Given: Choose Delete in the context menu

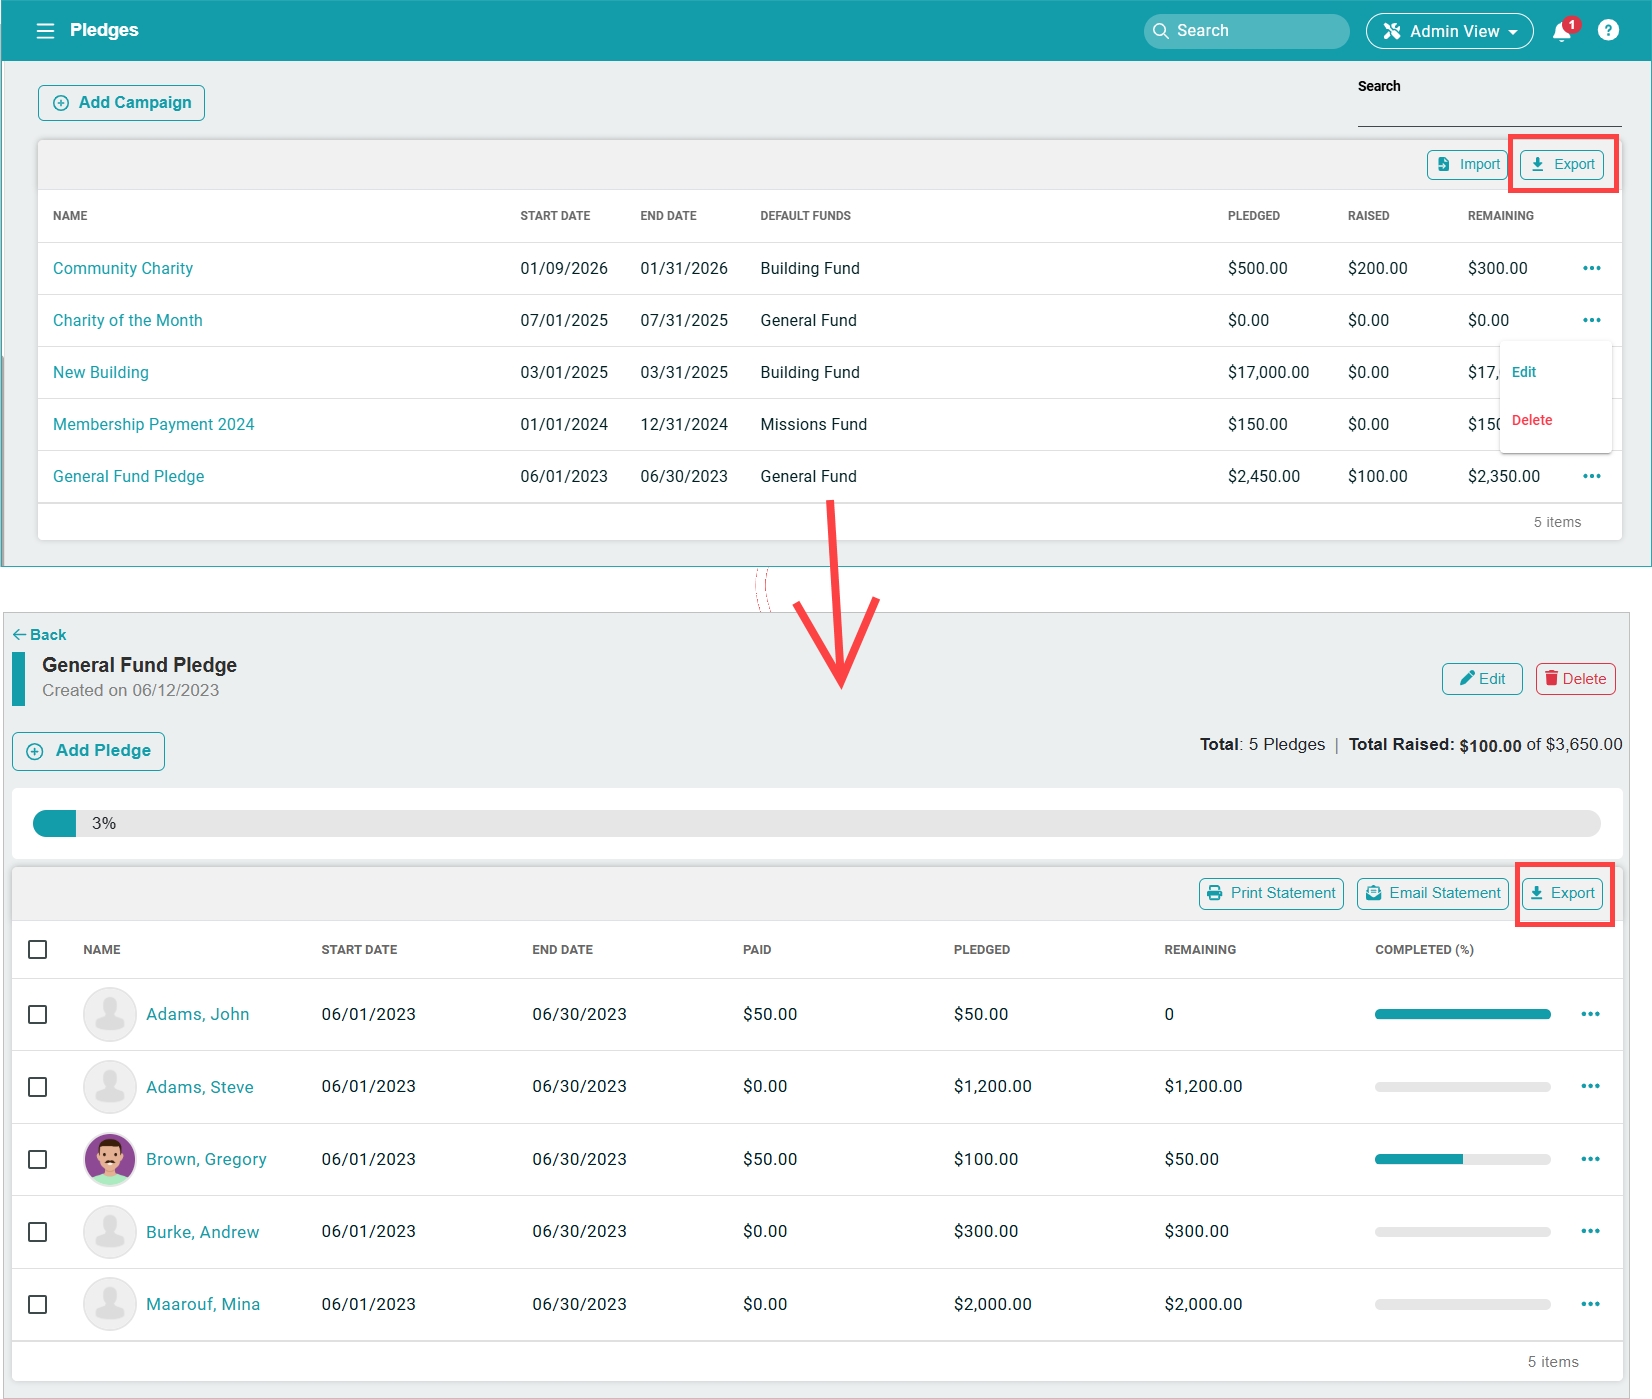Looking at the screenshot, I should click(1532, 420).
